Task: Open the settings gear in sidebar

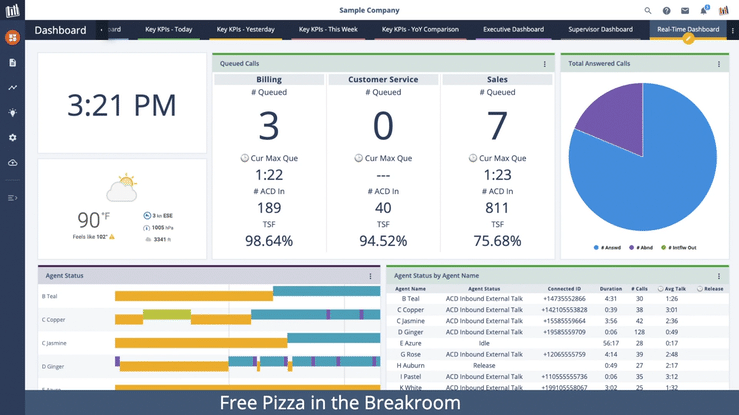Action: click(12, 138)
